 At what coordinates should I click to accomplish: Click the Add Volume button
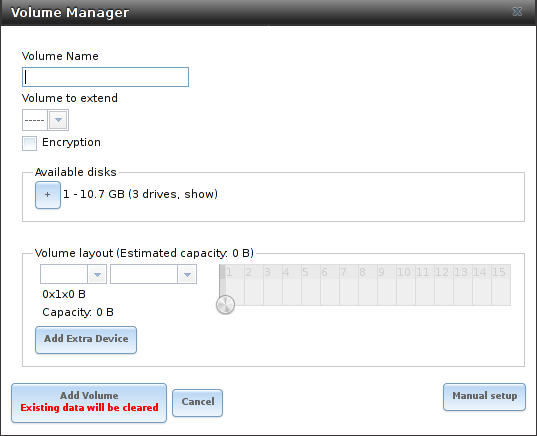click(x=89, y=403)
